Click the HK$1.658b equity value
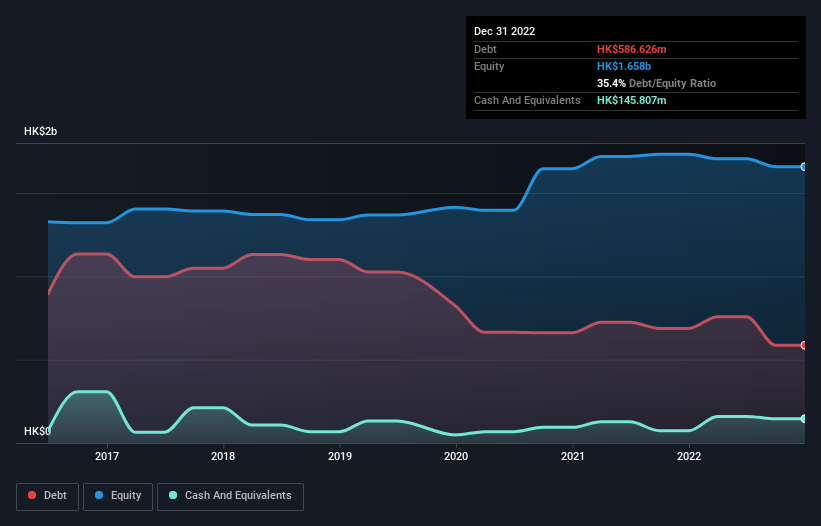The height and width of the screenshot is (526, 821). click(x=624, y=66)
